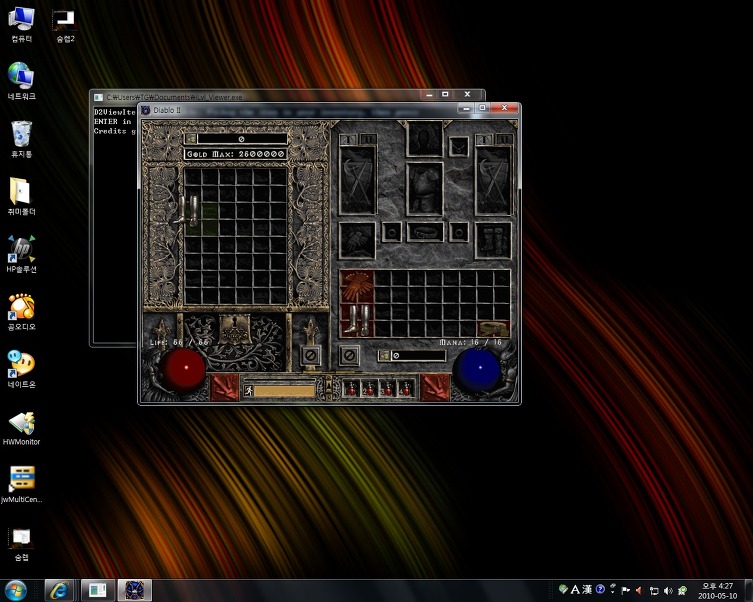Click the weapon slot above the gloves slot
Image resolution: width=753 pixels, height=602 pixels.
click(357, 181)
